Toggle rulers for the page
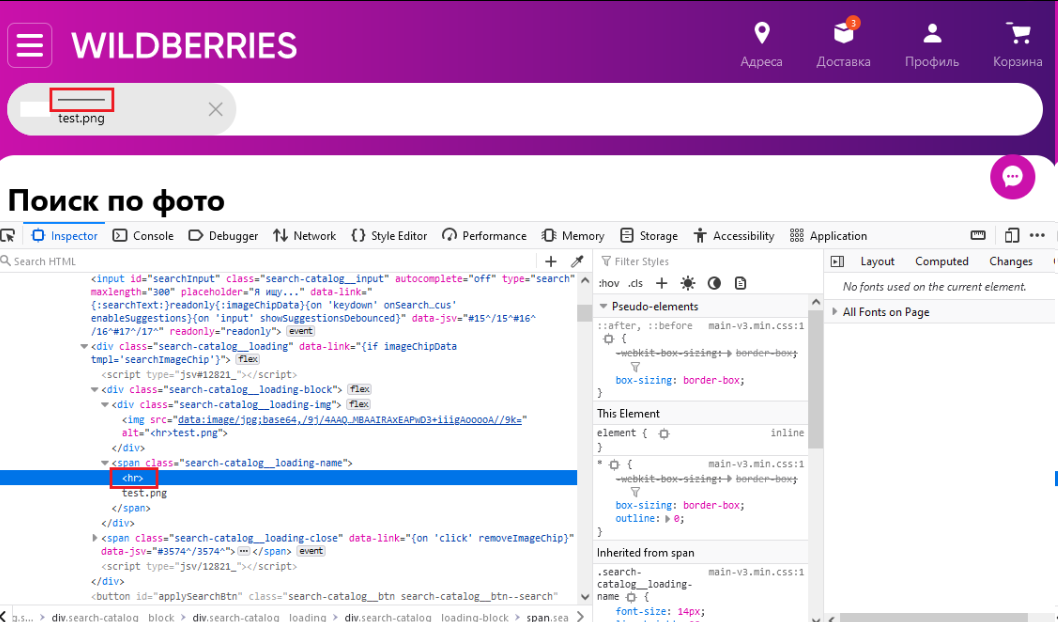Screen dimensions: 1058x622 978,235
